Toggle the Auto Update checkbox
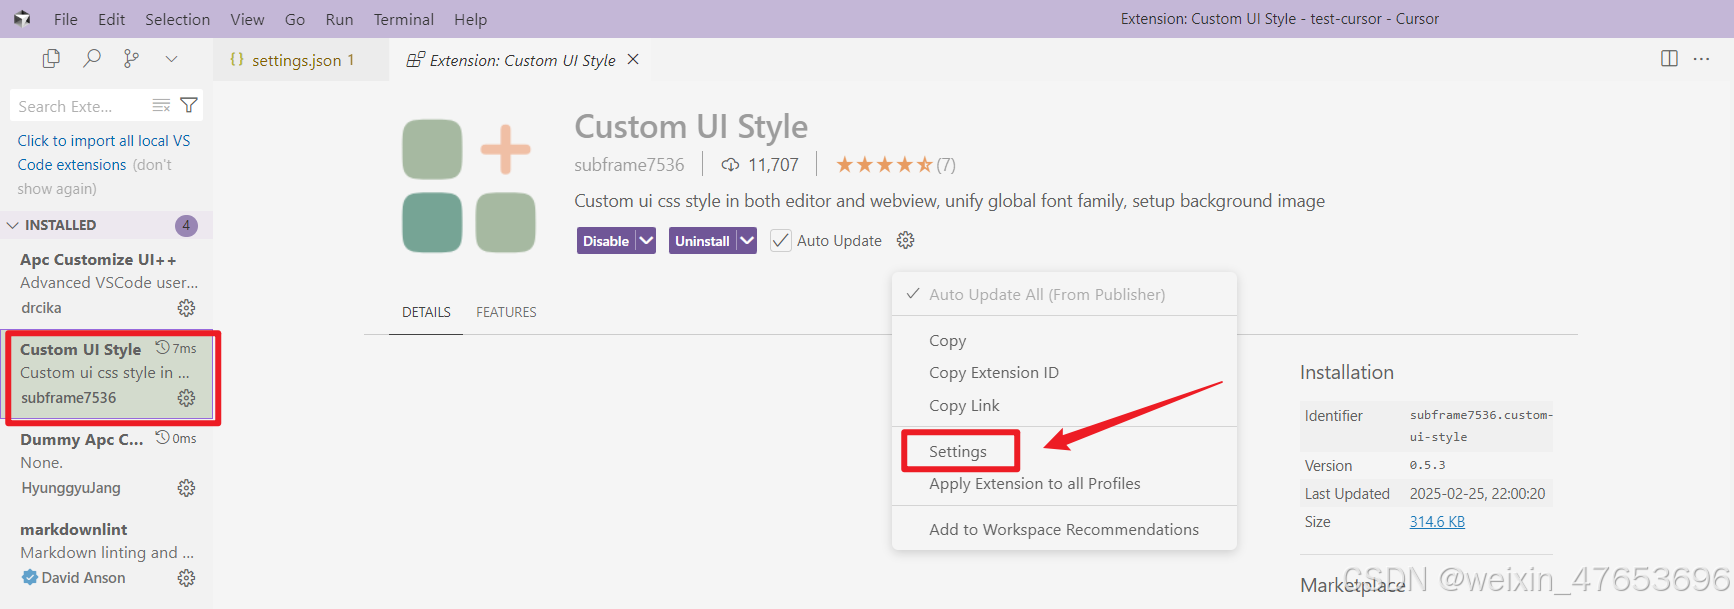Image resolution: width=1734 pixels, height=609 pixels. [x=781, y=241]
